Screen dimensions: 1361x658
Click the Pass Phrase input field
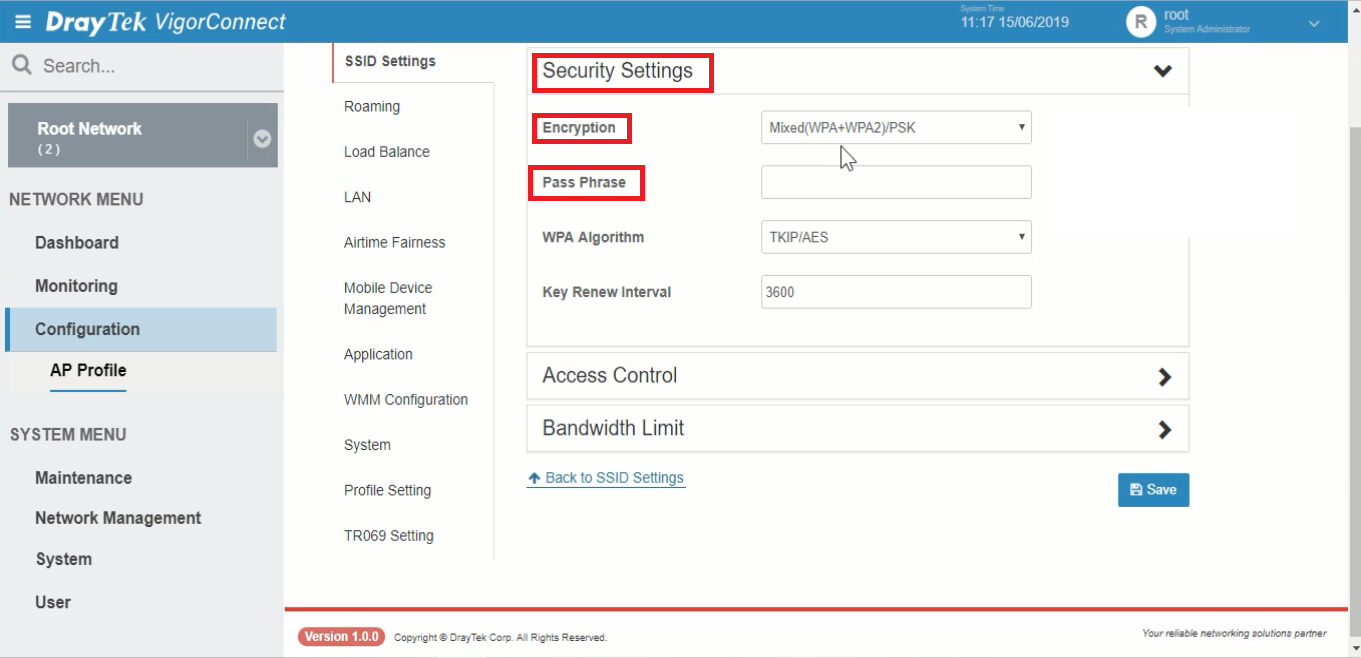(x=895, y=182)
